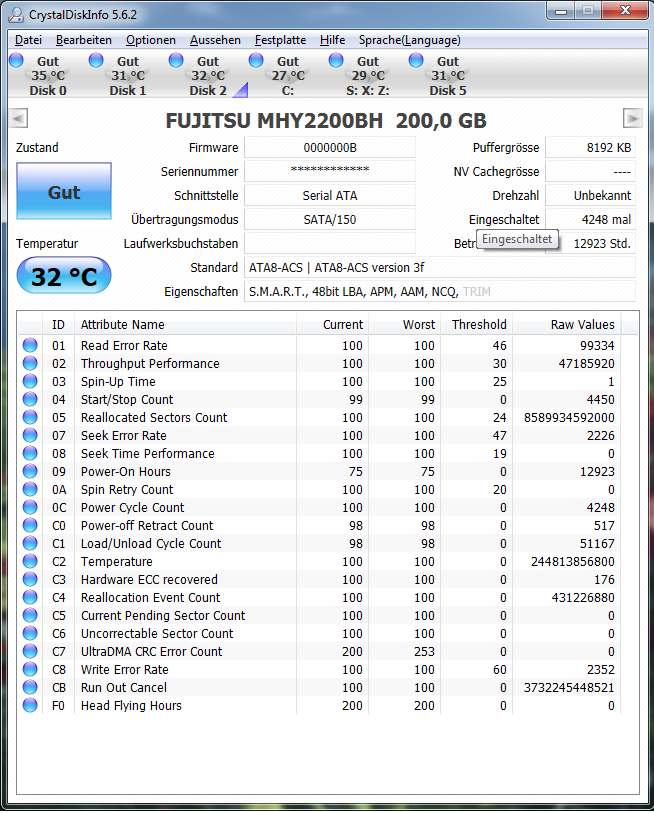The height and width of the screenshot is (813, 654).
Task: Click raw value 47185920
Action: coord(586,363)
